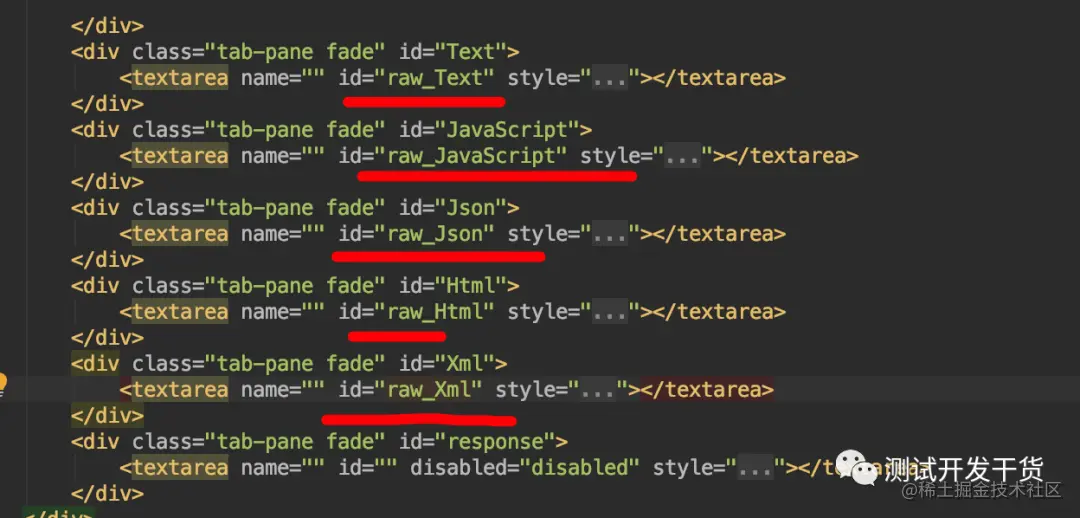Click the closing textarea tag on raw_Xml line
1080x518 pixels.
click(x=707, y=390)
